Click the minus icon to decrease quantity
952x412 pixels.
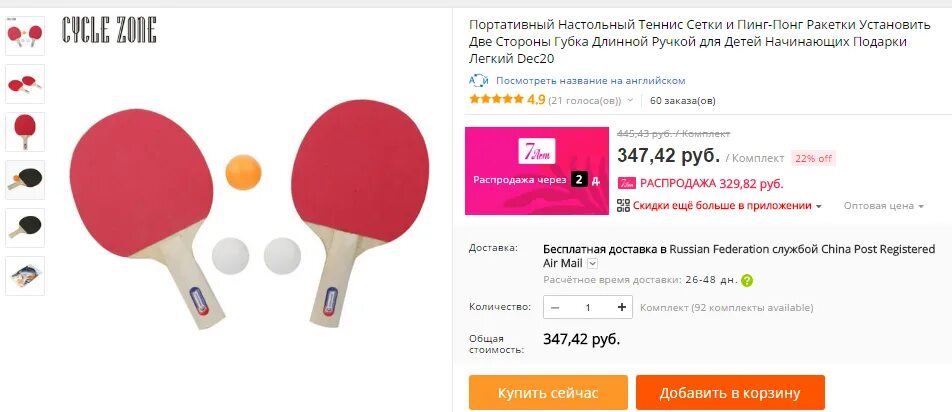click(554, 307)
